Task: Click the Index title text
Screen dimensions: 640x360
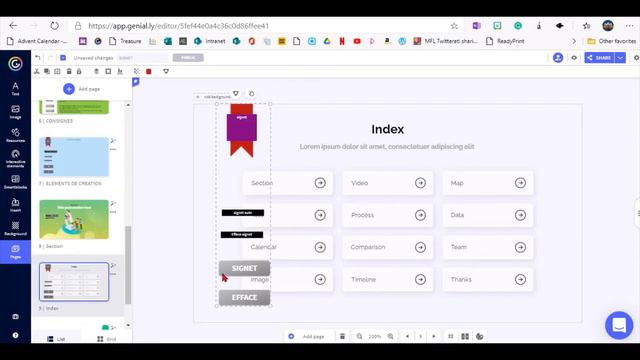Action: tap(387, 129)
